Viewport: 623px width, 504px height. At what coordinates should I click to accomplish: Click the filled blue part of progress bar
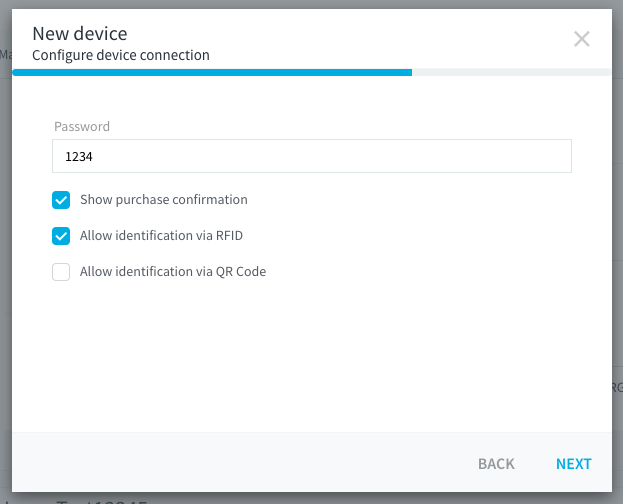tap(212, 72)
